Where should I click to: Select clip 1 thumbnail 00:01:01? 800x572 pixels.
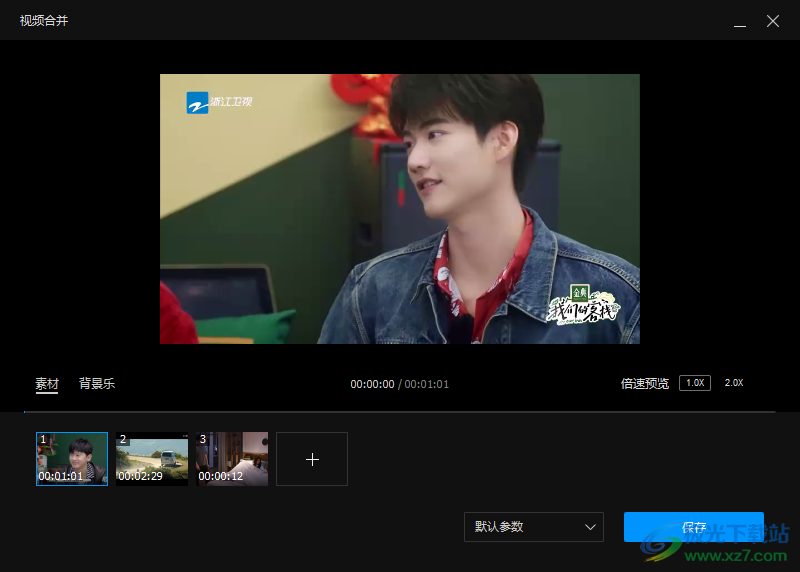pyautogui.click(x=72, y=459)
